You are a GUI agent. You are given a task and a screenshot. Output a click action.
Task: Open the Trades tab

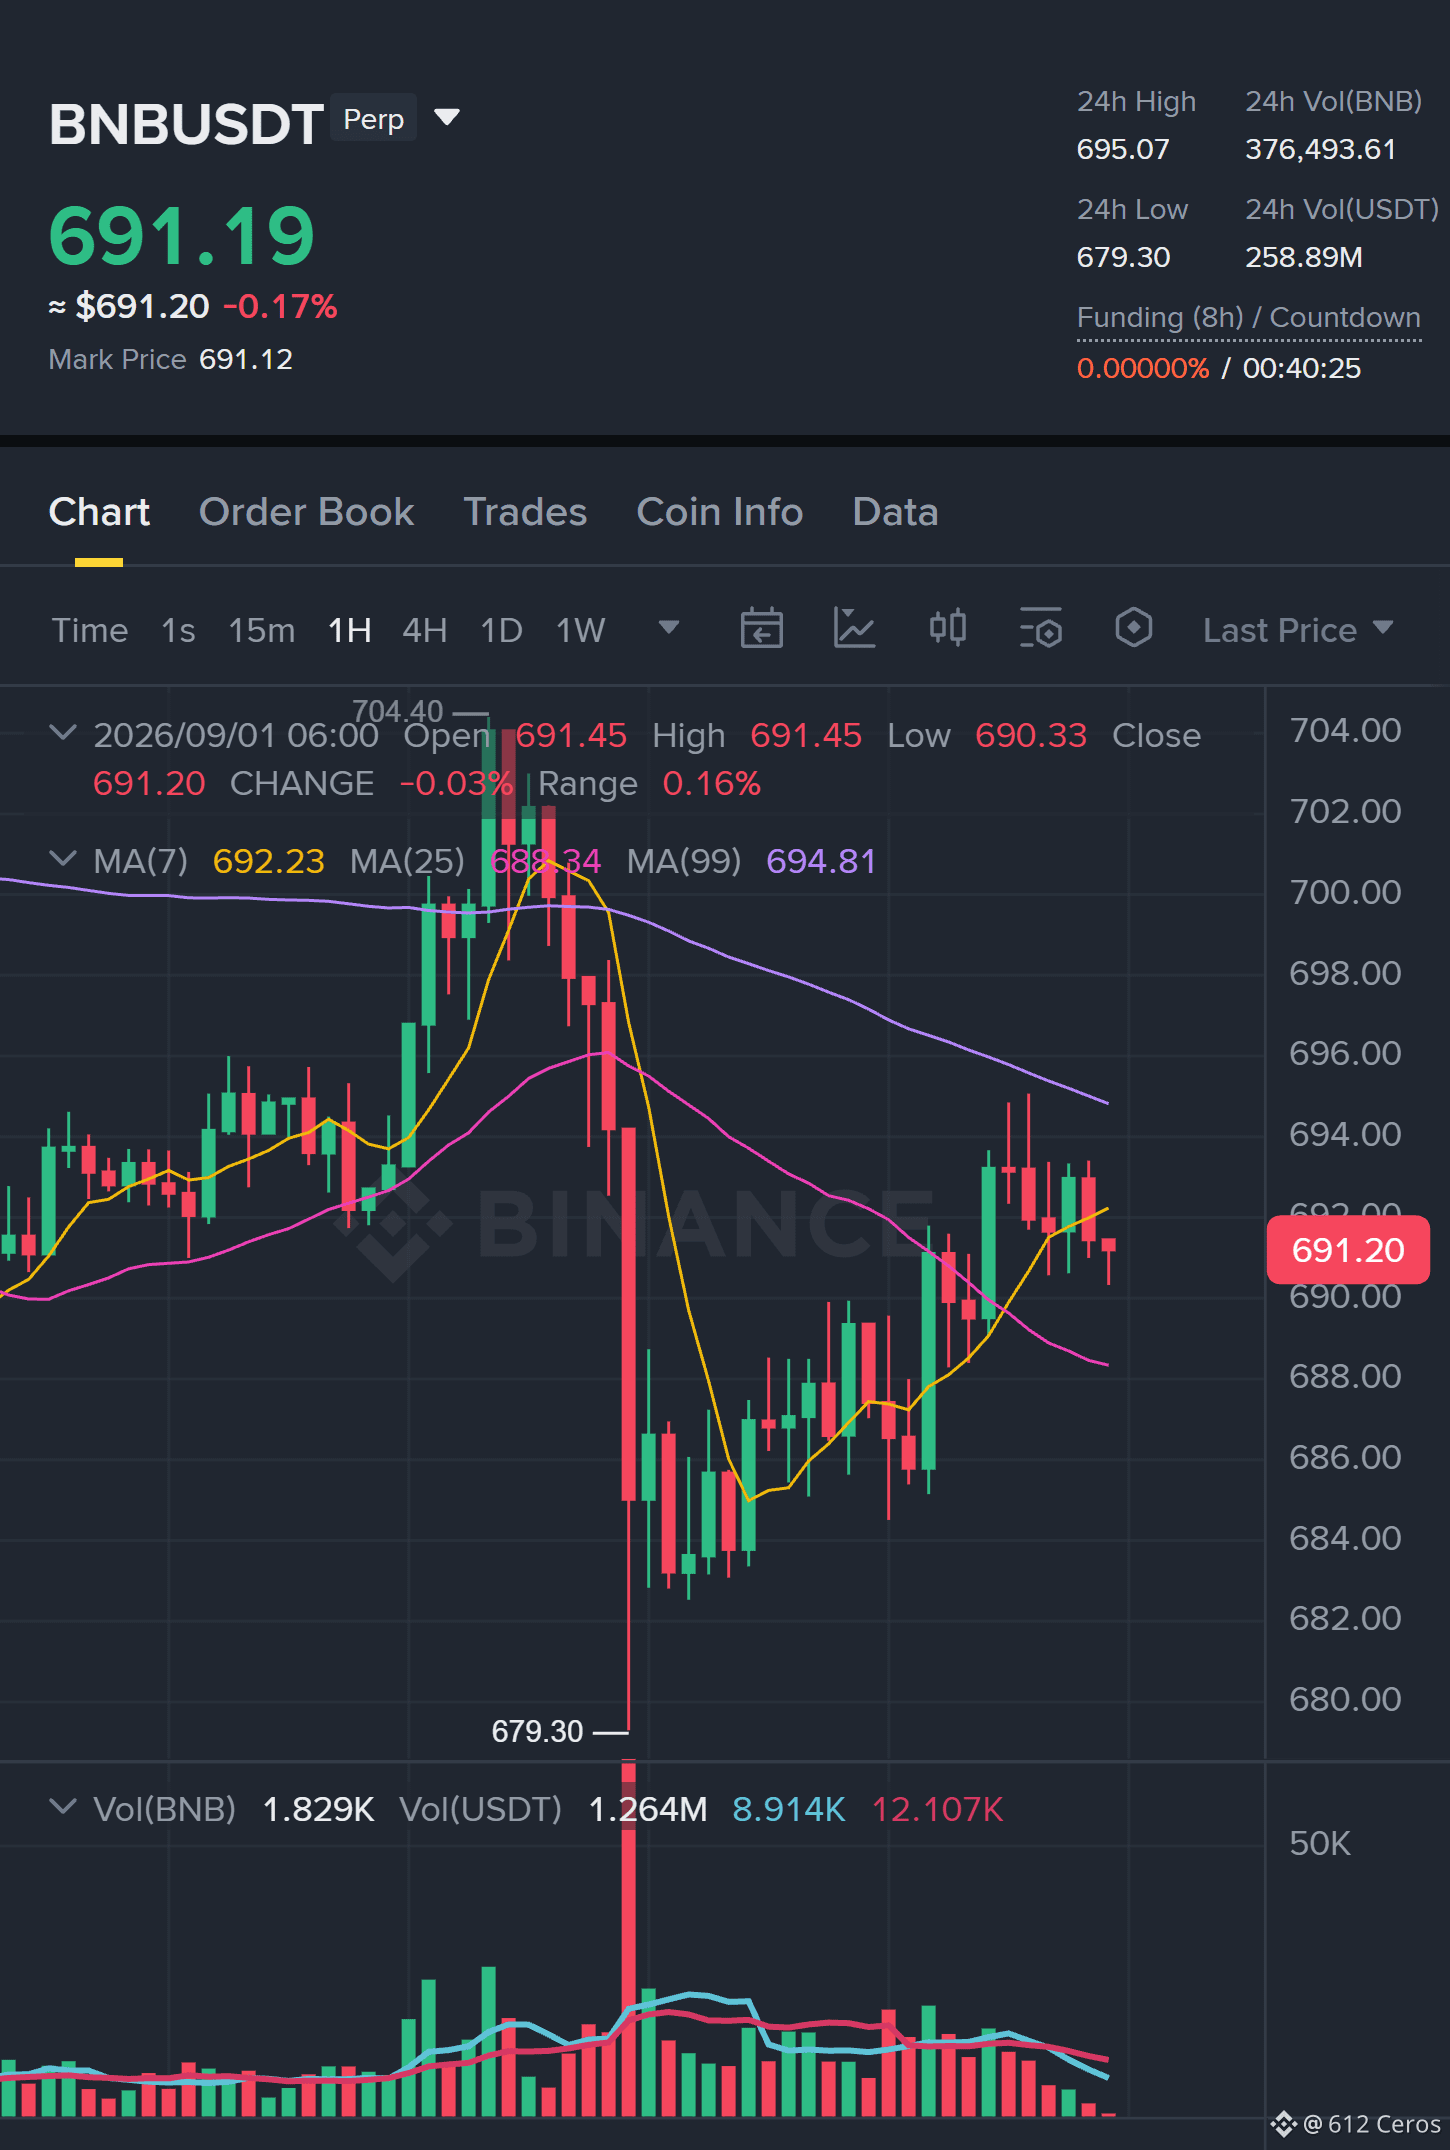tap(525, 512)
